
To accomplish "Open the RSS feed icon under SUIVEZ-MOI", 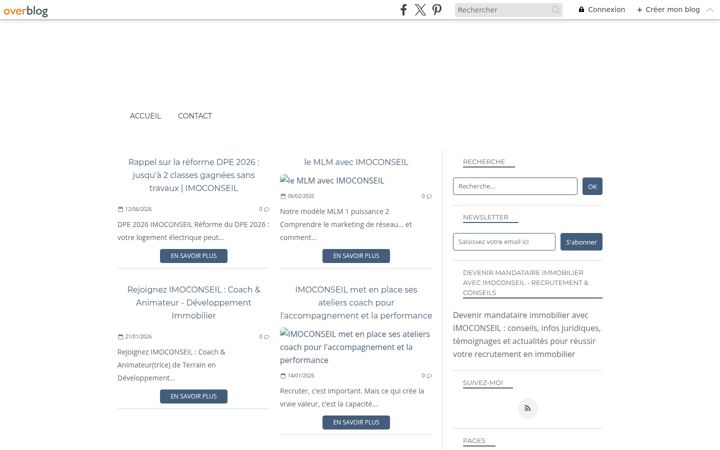I will pyautogui.click(x=528, y=408).
